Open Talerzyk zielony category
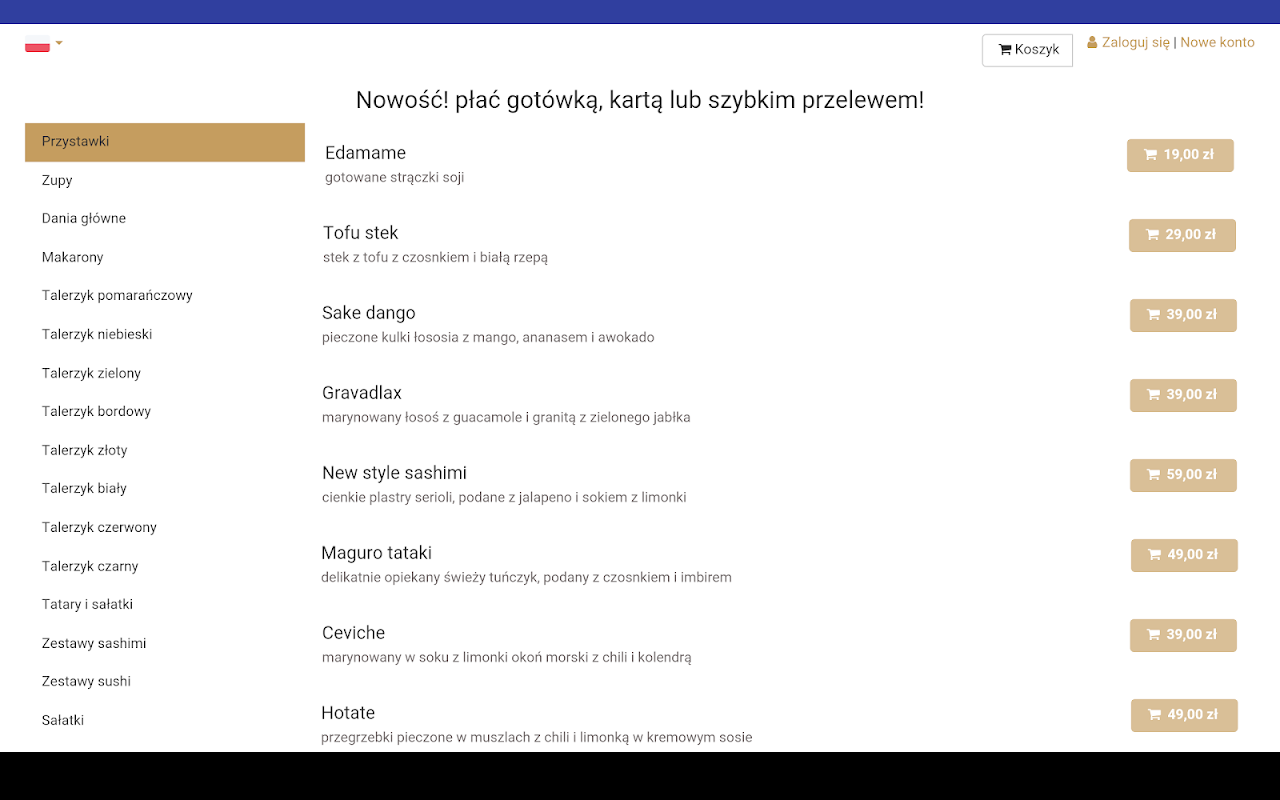The width and height of the screenshot is (1280, 800). click(x=165, y=373)
